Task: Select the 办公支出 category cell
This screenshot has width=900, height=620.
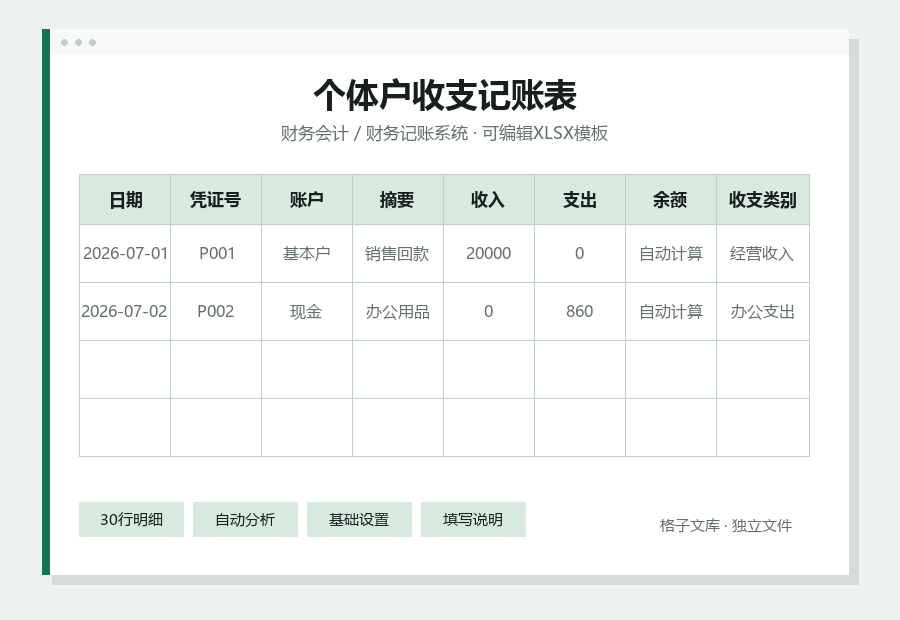Action: (x=763, y=312)
